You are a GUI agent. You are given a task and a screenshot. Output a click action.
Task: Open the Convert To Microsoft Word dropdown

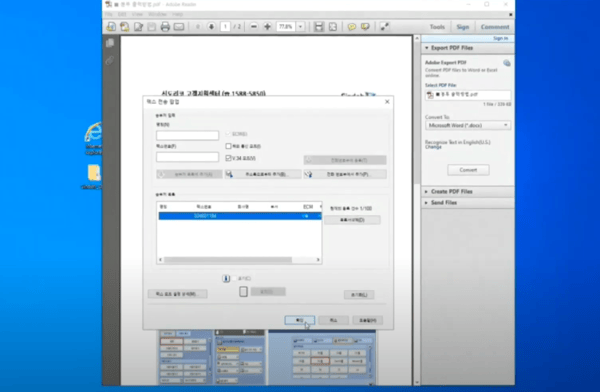pyautogui.click(x=468, y=125)
